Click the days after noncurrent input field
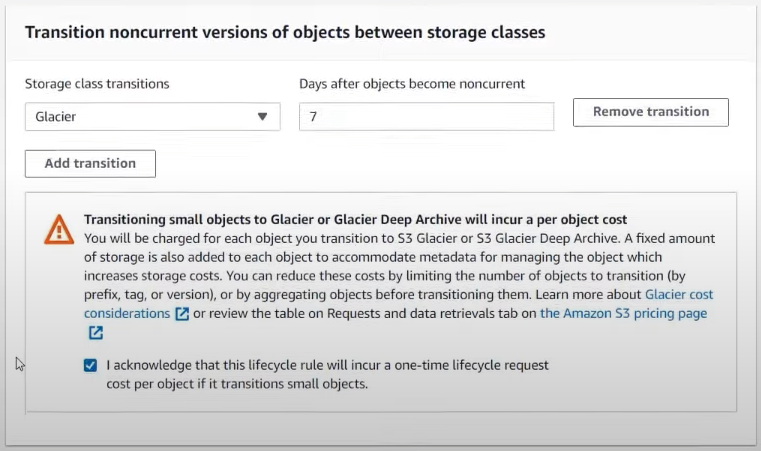The image size is (761, 451). click(x=426, y=117)
